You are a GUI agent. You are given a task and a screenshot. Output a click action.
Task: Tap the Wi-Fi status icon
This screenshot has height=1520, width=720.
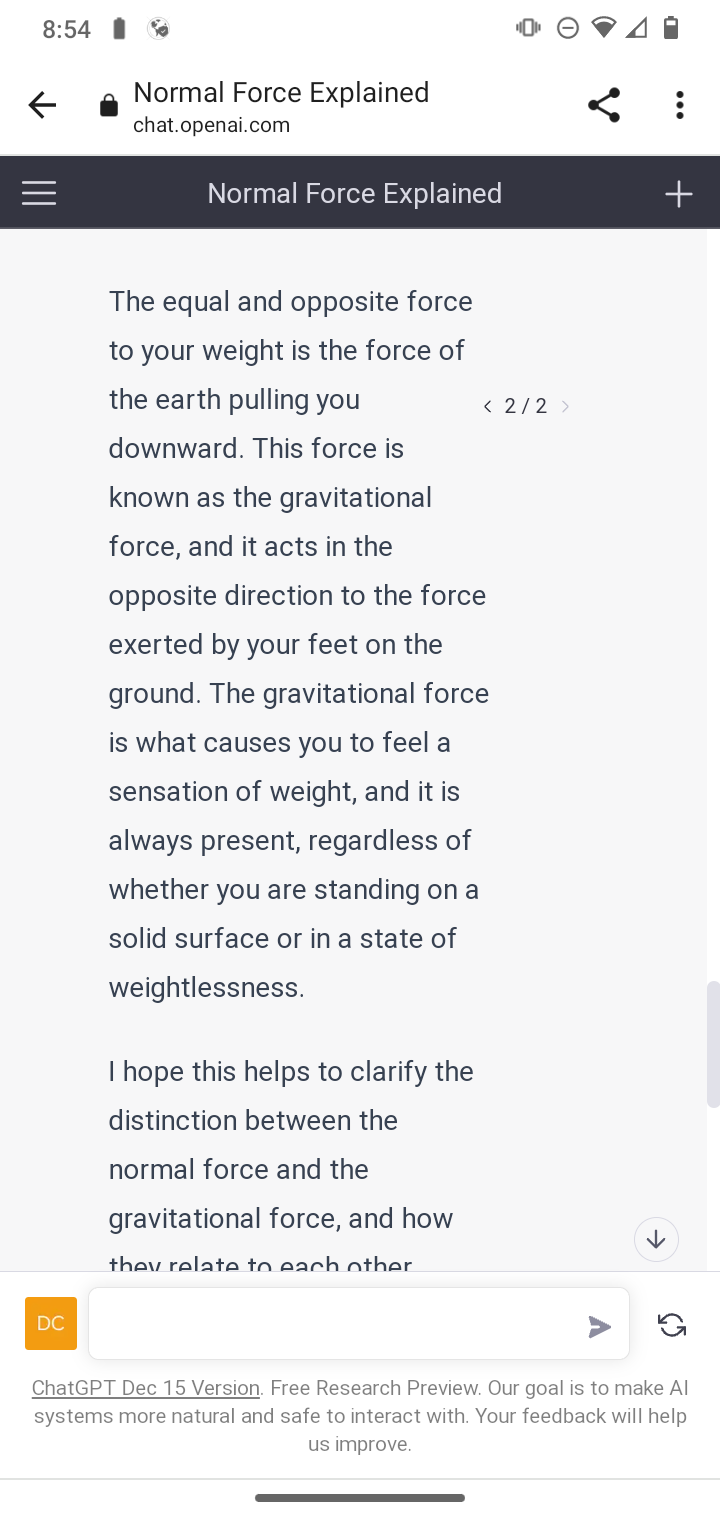603,28
